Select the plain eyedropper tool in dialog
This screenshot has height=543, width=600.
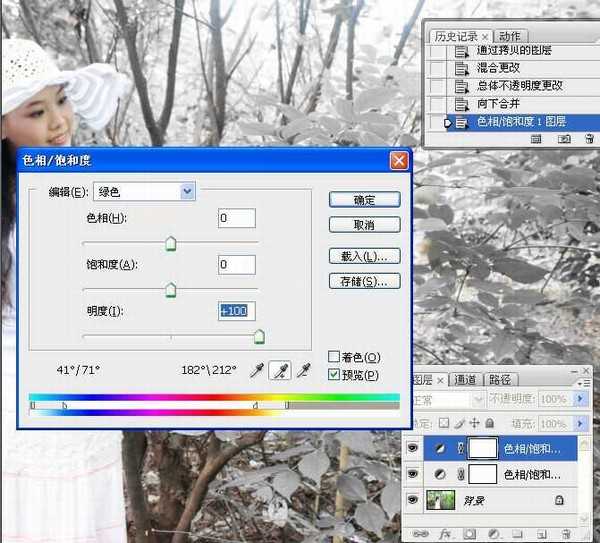click(x=258, y=371)
